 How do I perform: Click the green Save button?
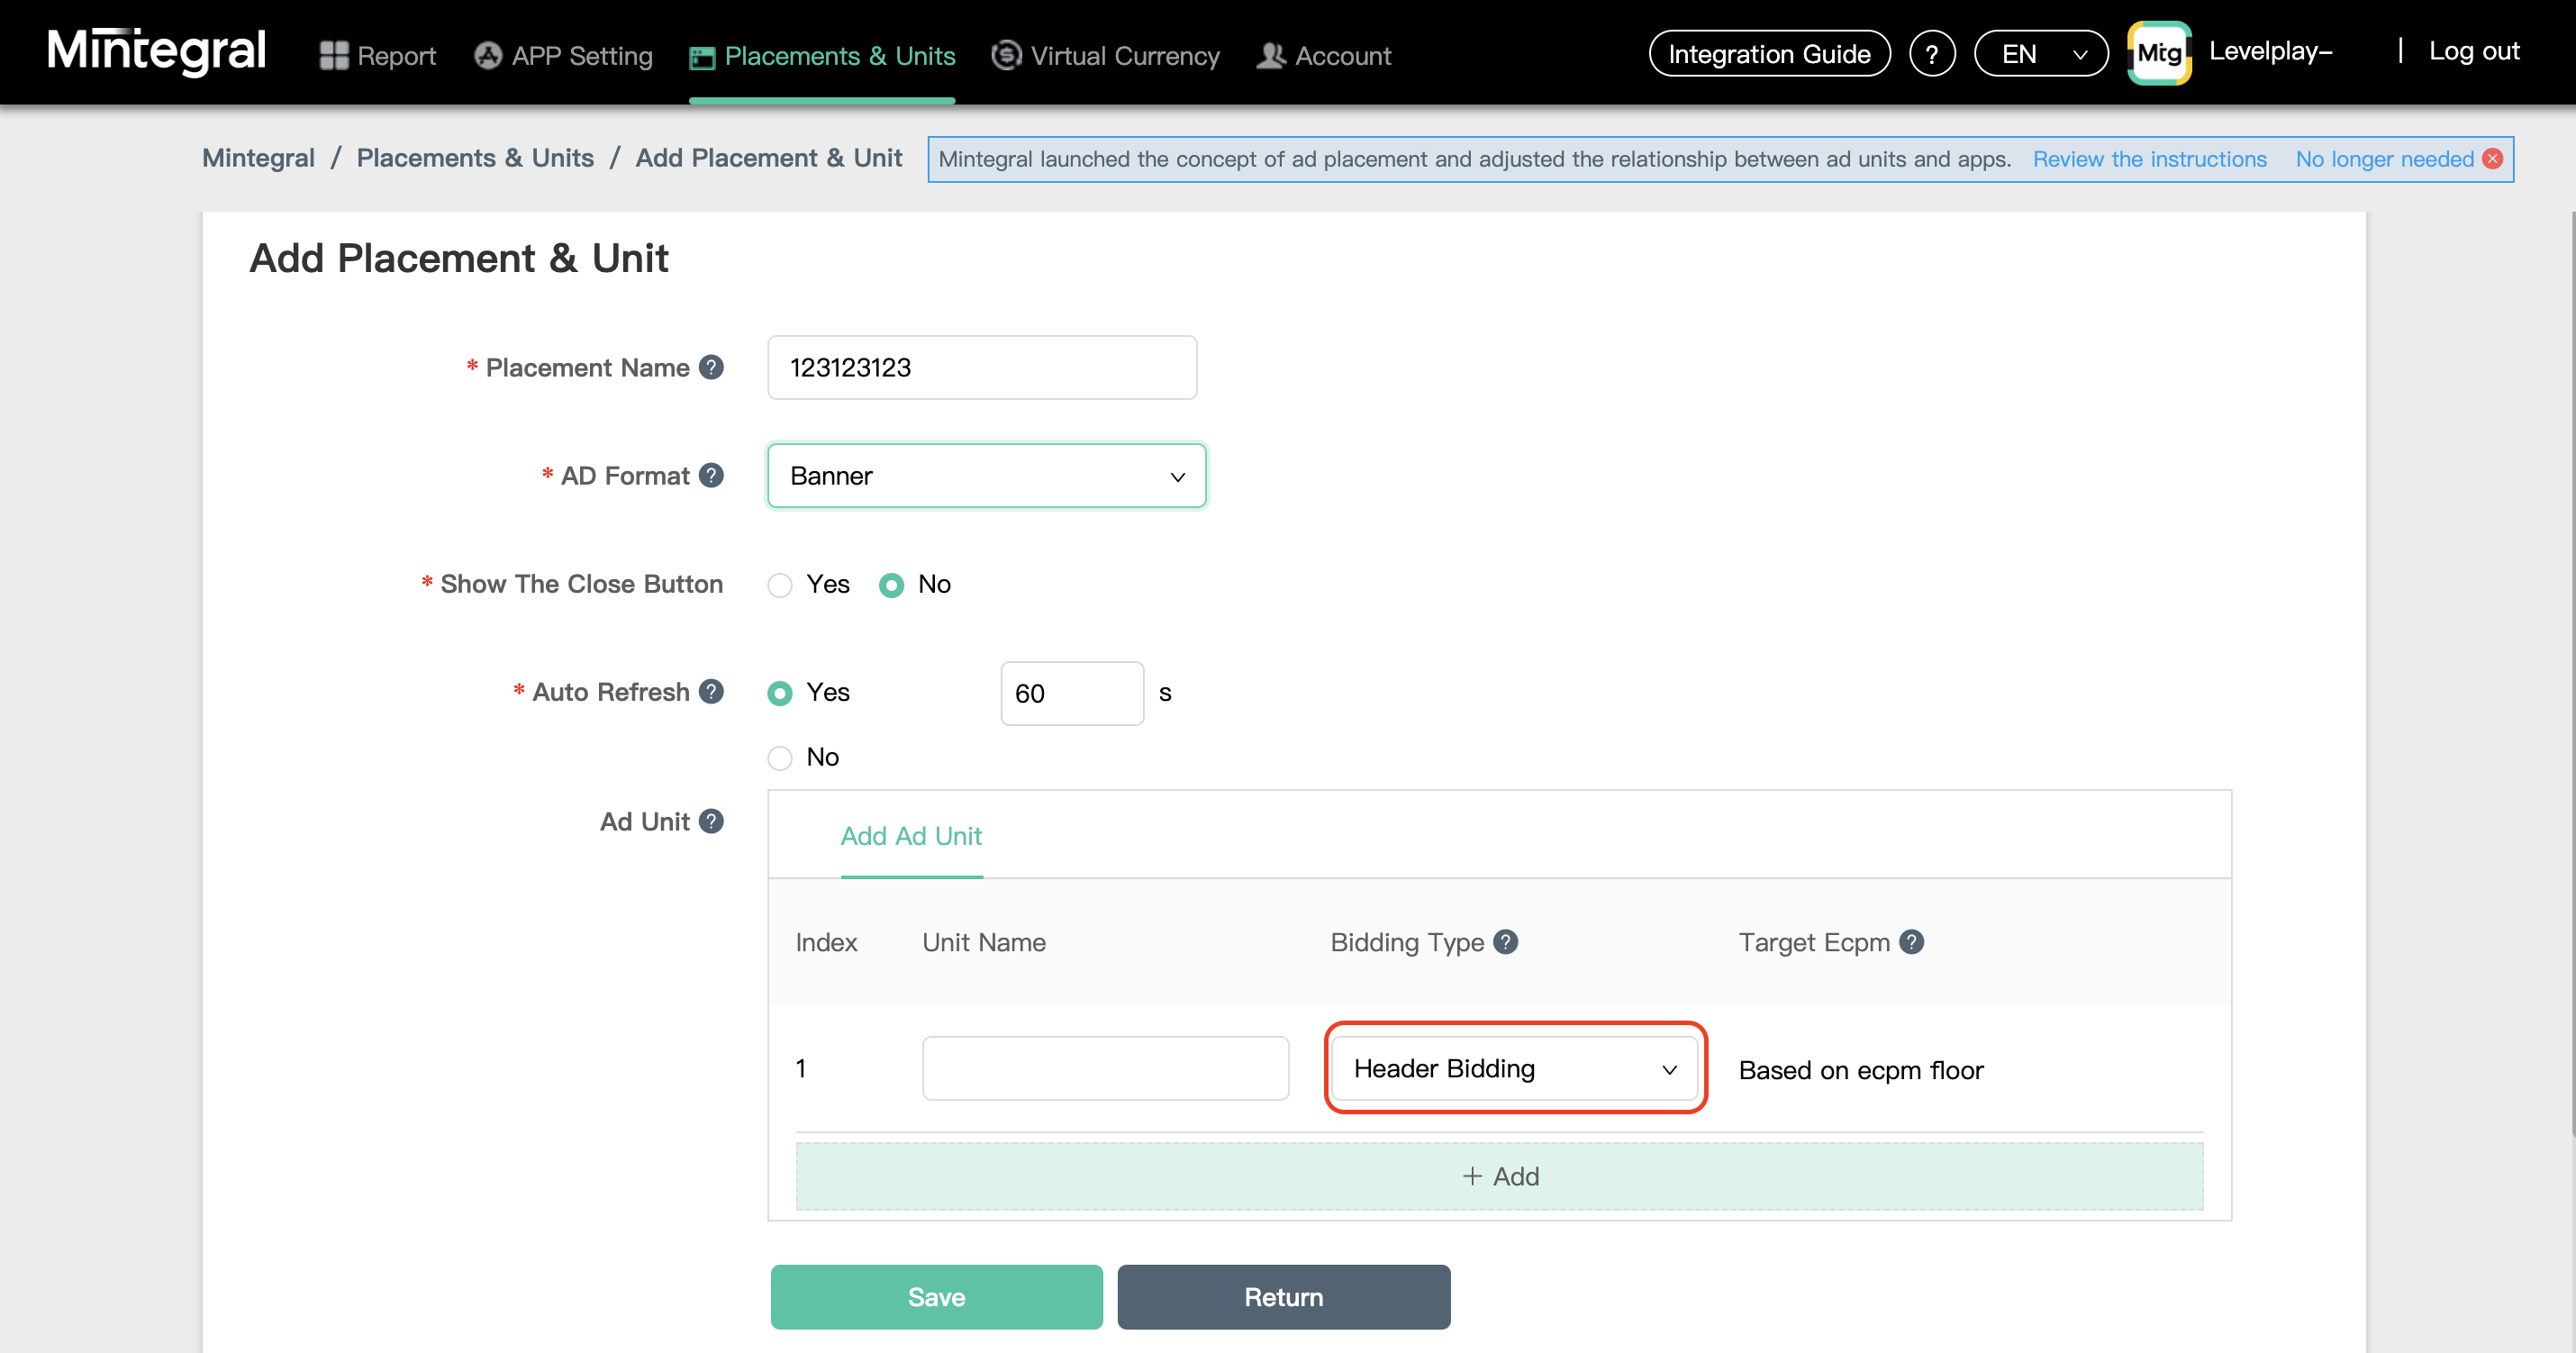click(x=936, y=1297)
